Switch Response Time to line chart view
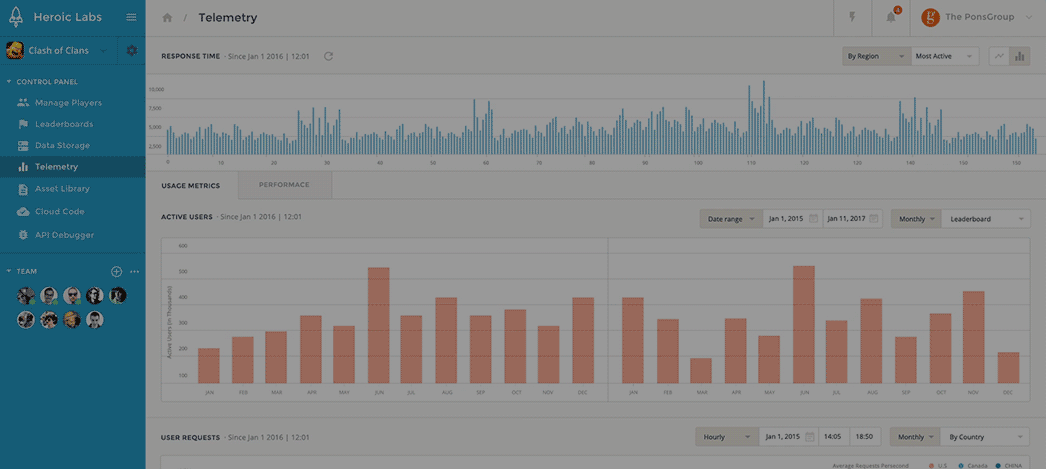Viewport: 1046px width, 469px height. coord(998,56)
